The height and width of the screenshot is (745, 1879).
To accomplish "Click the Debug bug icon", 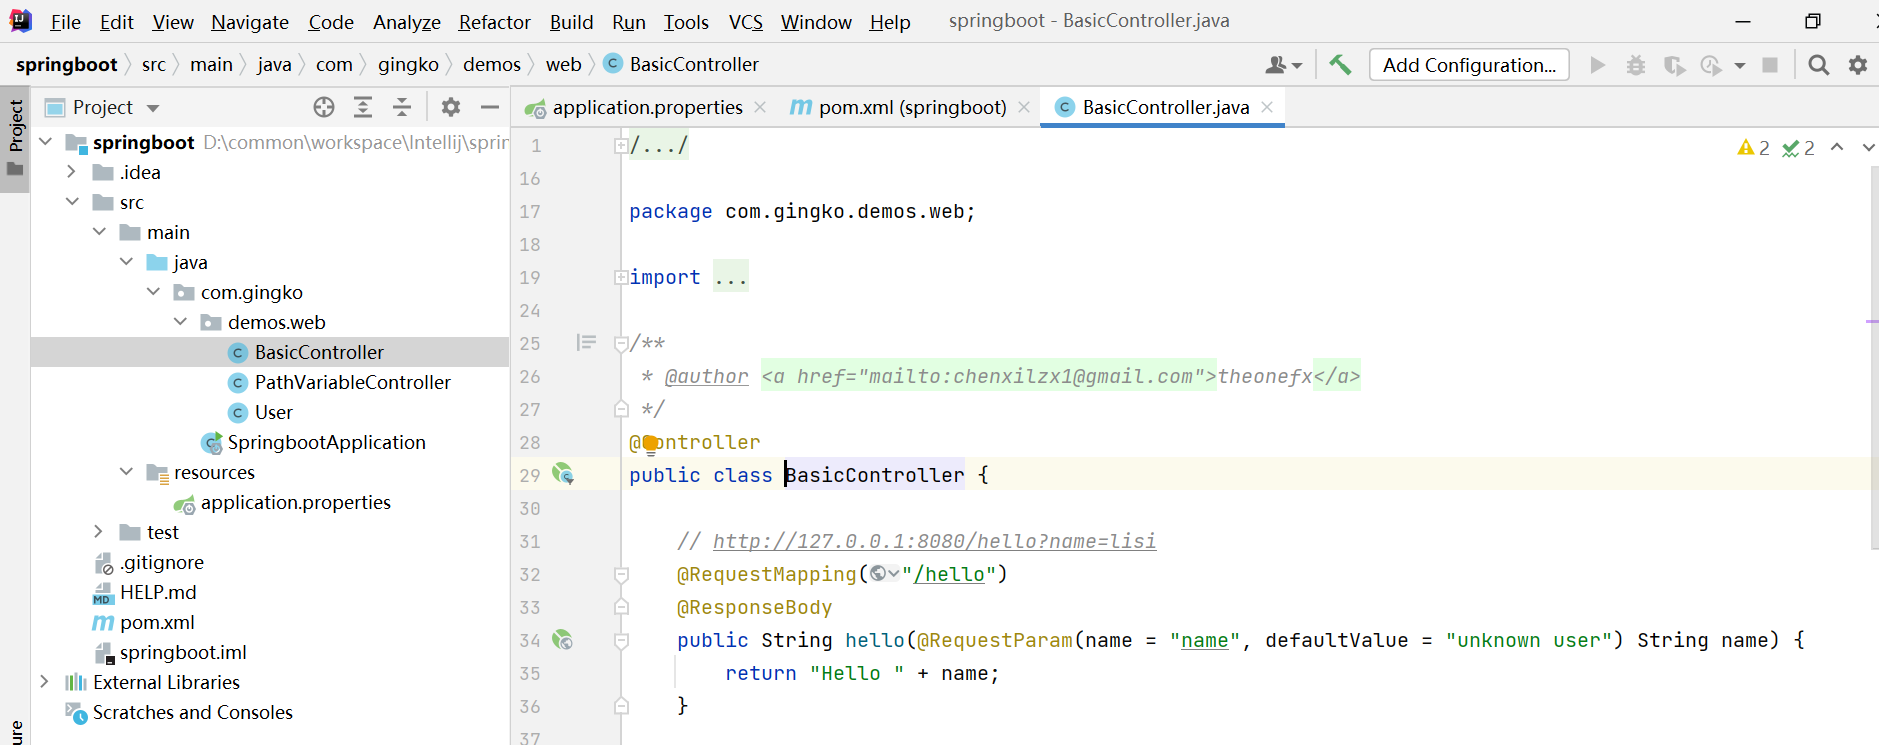I will pos(1636,65).
